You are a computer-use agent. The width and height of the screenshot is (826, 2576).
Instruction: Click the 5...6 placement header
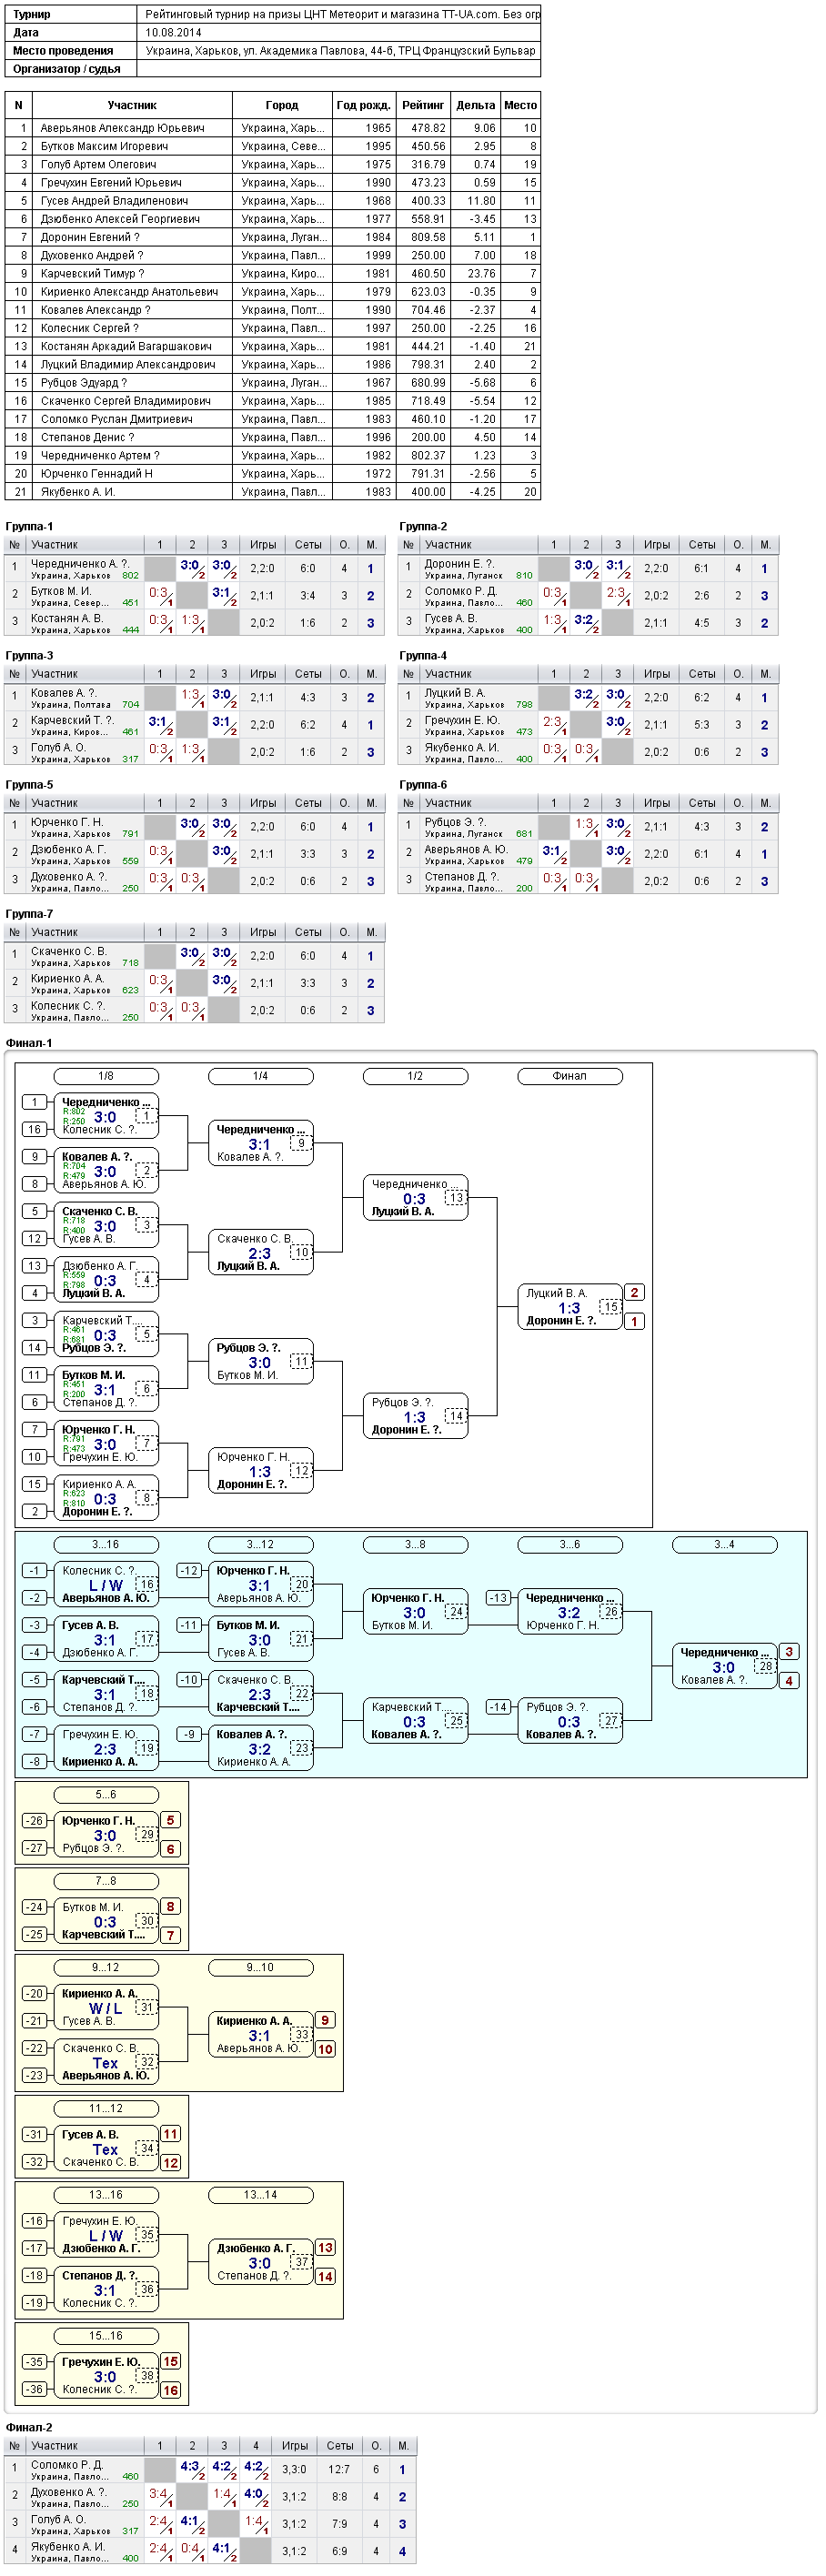106,1795
